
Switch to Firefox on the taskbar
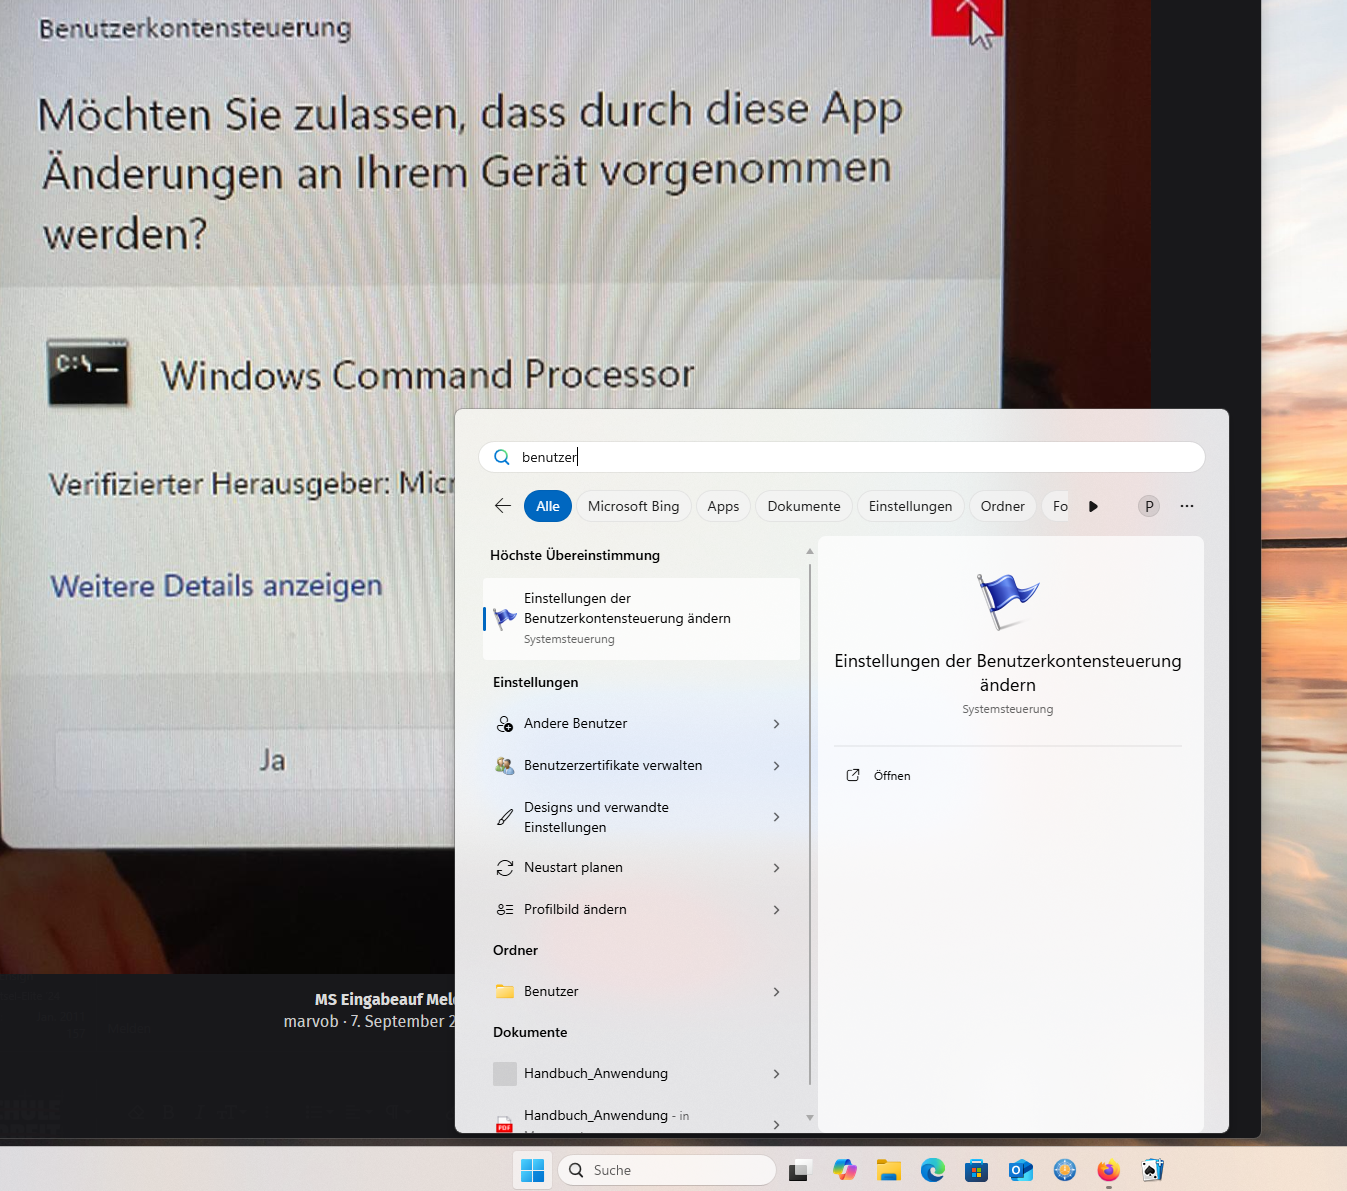[1109, 1170]
